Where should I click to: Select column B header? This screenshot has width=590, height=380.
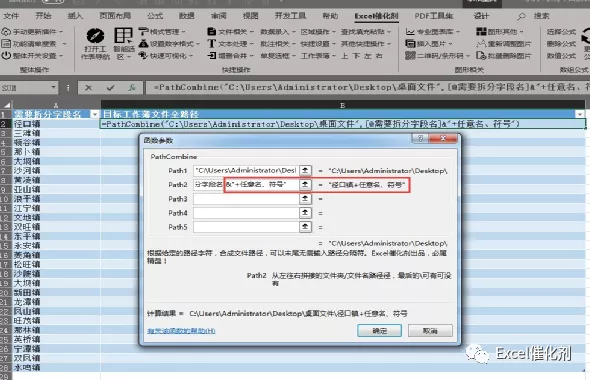342,105
